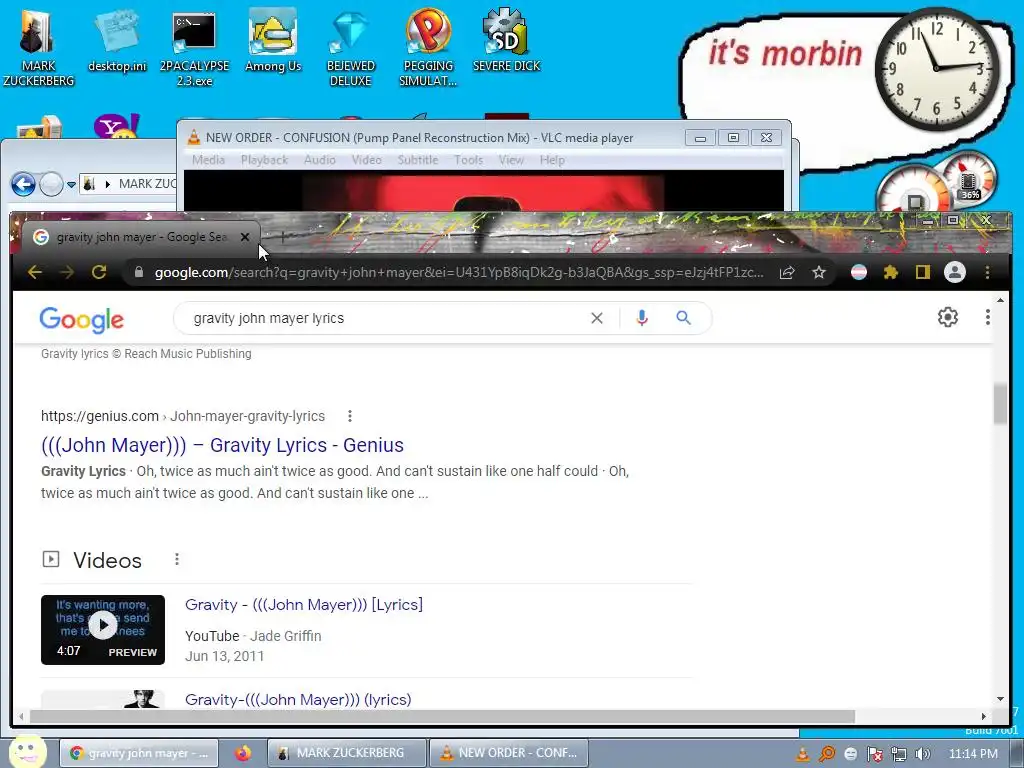The image size is (1024, 768).
Task: Go back in Chrome
Action: tap(35, 272)
